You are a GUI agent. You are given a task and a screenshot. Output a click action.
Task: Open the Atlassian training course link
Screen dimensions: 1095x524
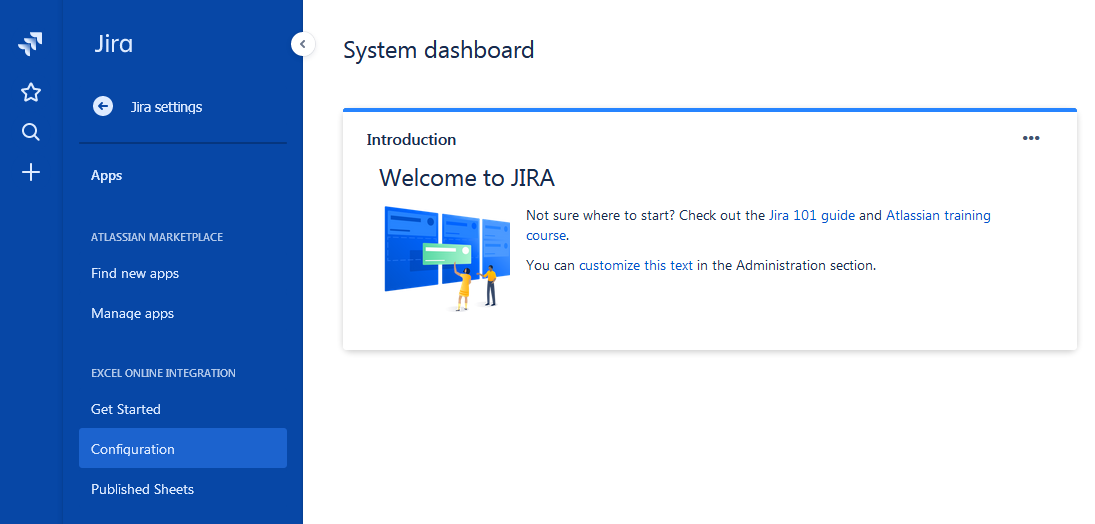(937, 216)
